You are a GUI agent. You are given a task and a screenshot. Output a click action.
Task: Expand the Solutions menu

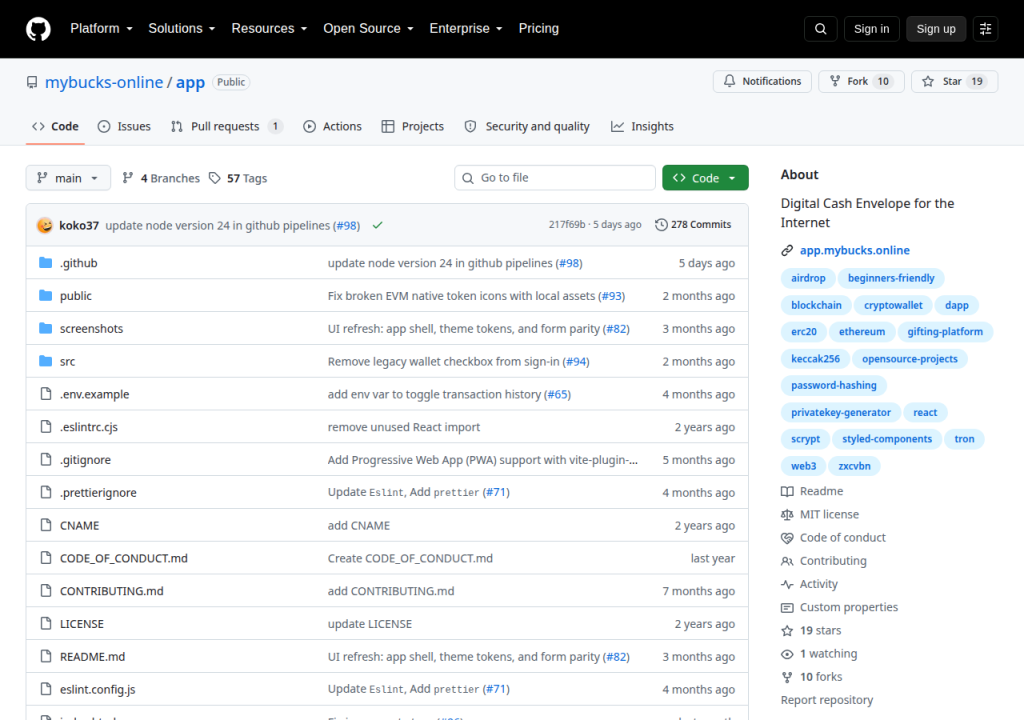pyautogui.click(x=182, y=29)
